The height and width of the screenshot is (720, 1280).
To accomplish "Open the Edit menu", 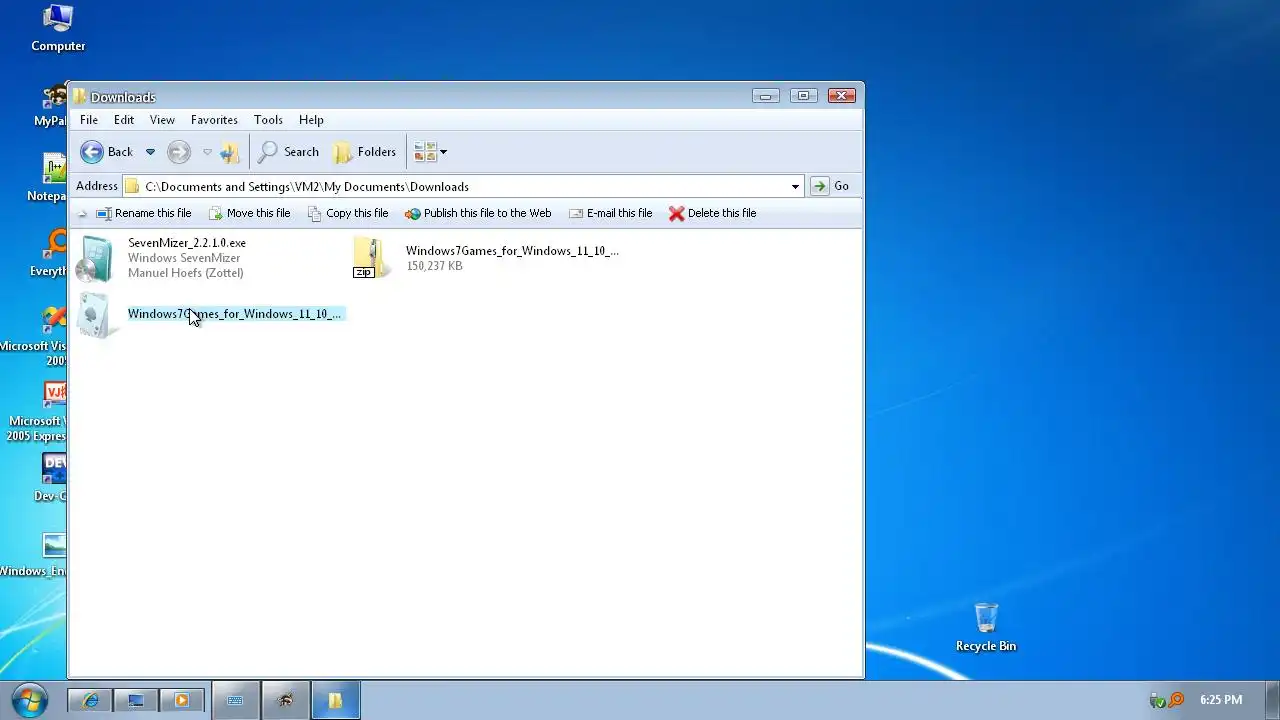I will 124,120.
